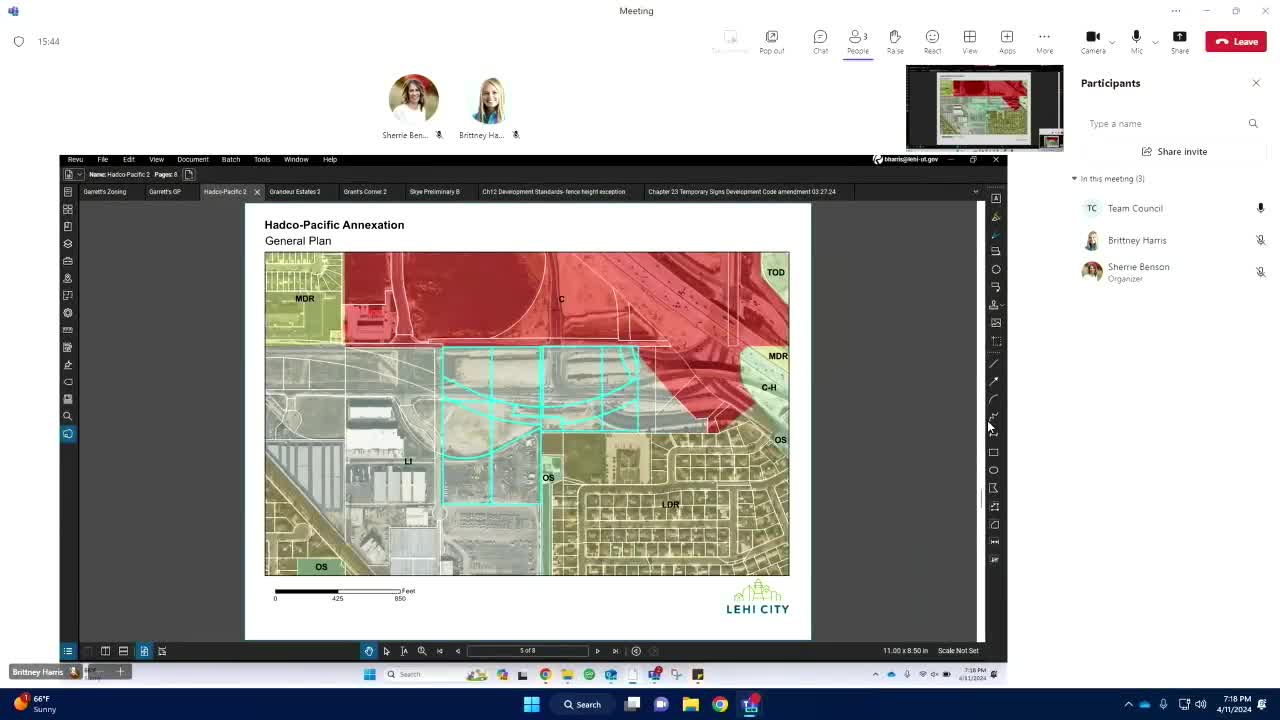Open the React emoji options
This screenshot has width=1280, height=720.
(x=932, y=41)
